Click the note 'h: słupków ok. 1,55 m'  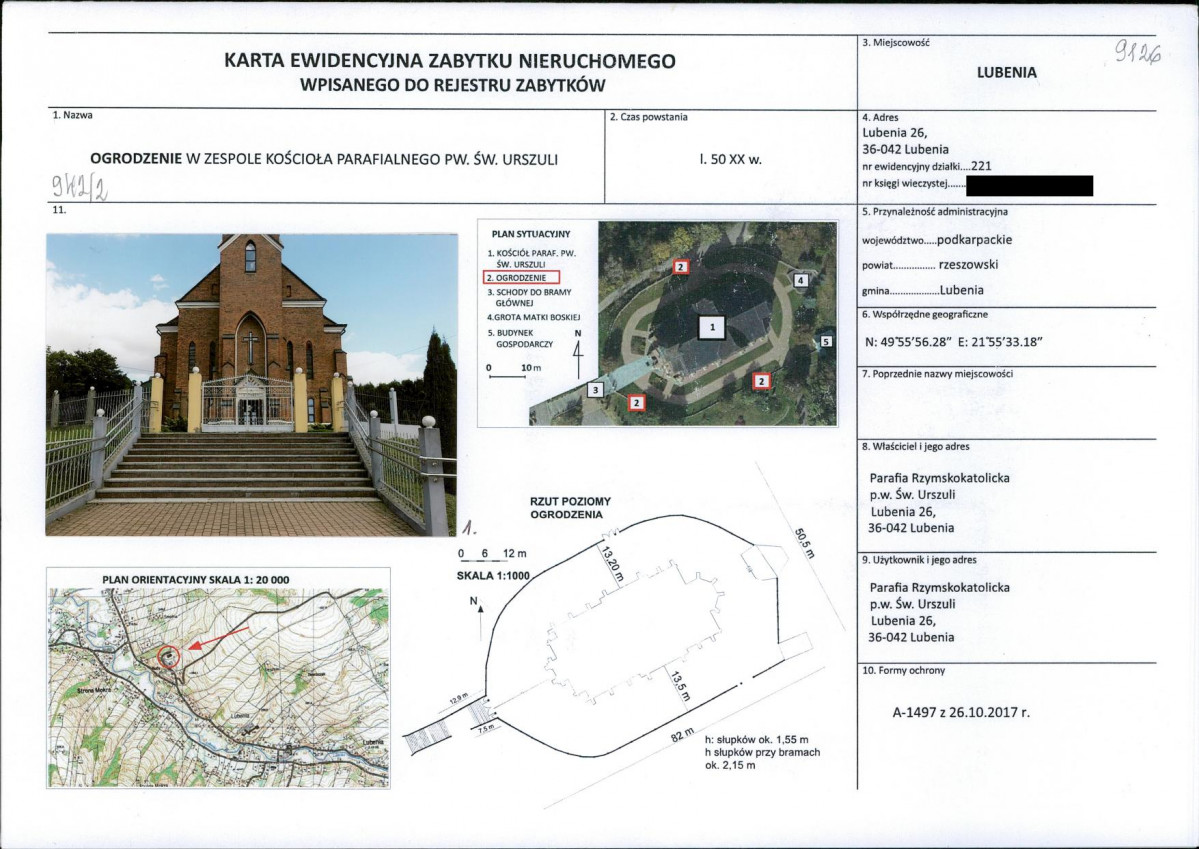756,740
